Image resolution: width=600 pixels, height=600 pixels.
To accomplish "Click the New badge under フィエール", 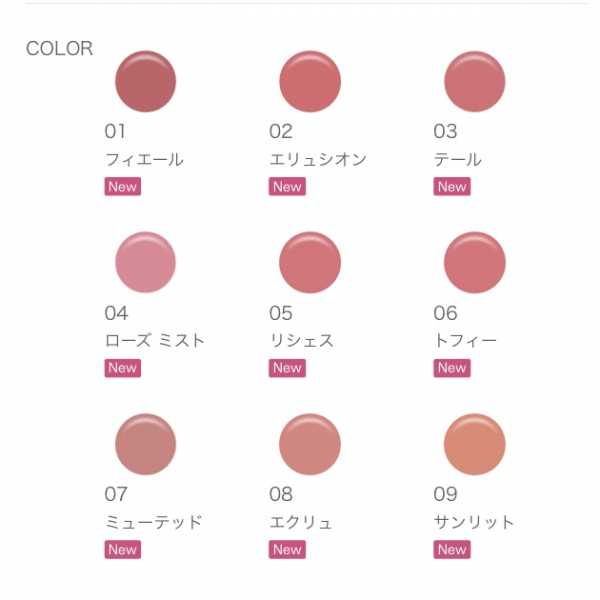I will coord(122,187).
